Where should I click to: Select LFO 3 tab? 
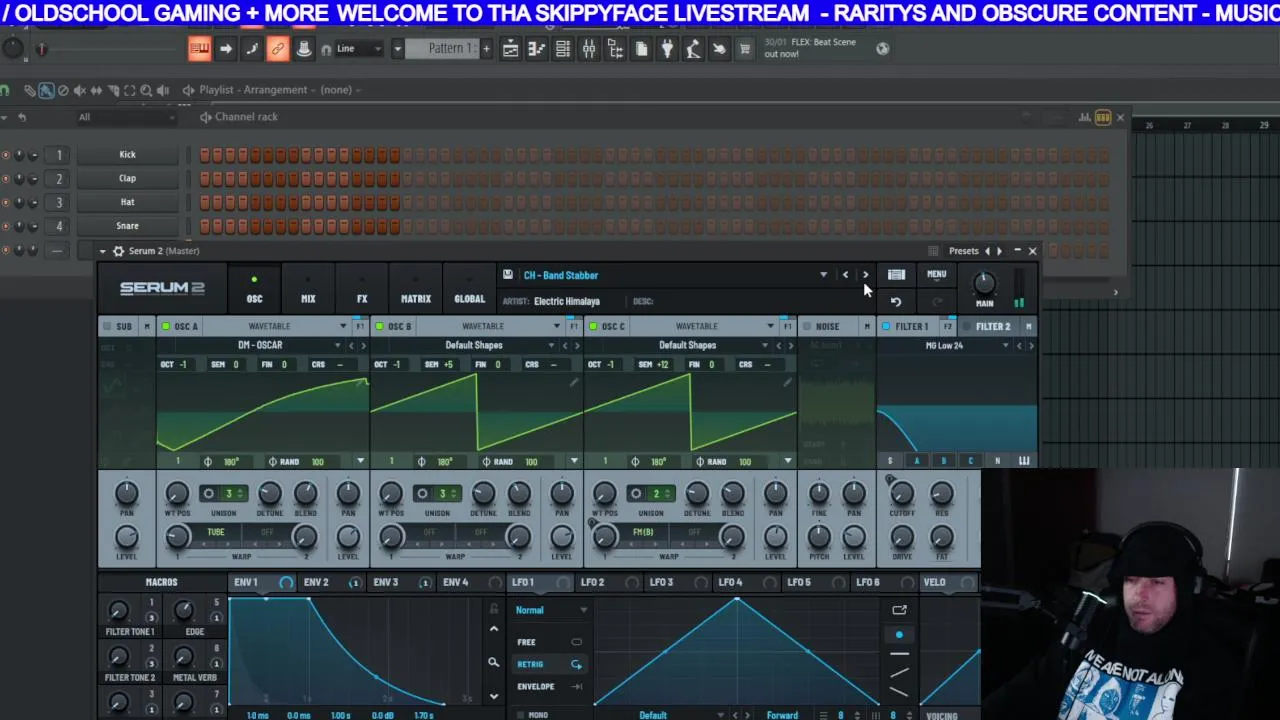[661, 582]
